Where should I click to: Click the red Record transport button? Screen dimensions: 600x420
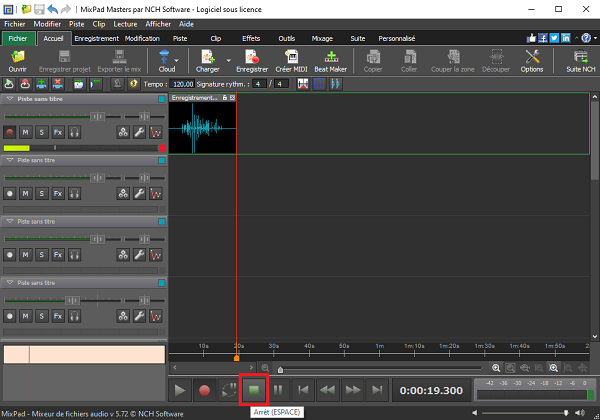point(204,390)
